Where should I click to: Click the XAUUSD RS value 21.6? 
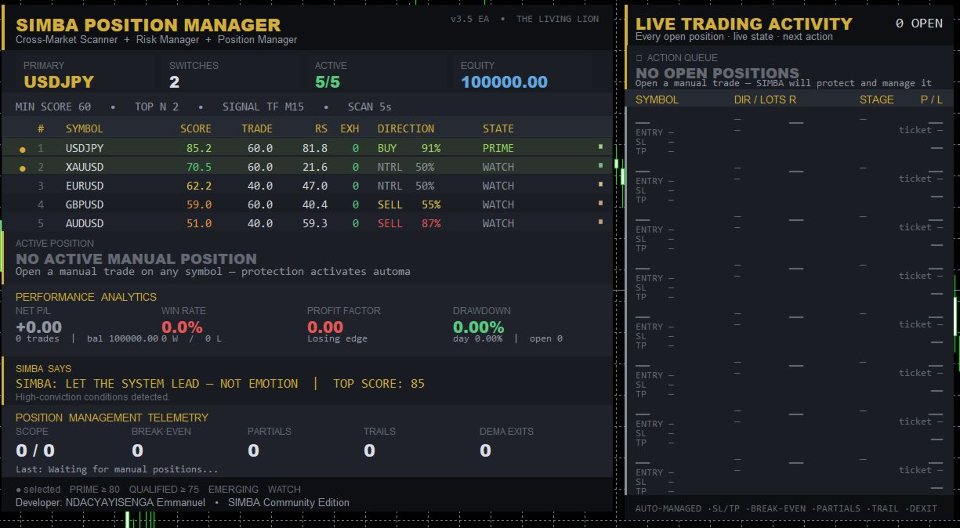coord(315,167)
